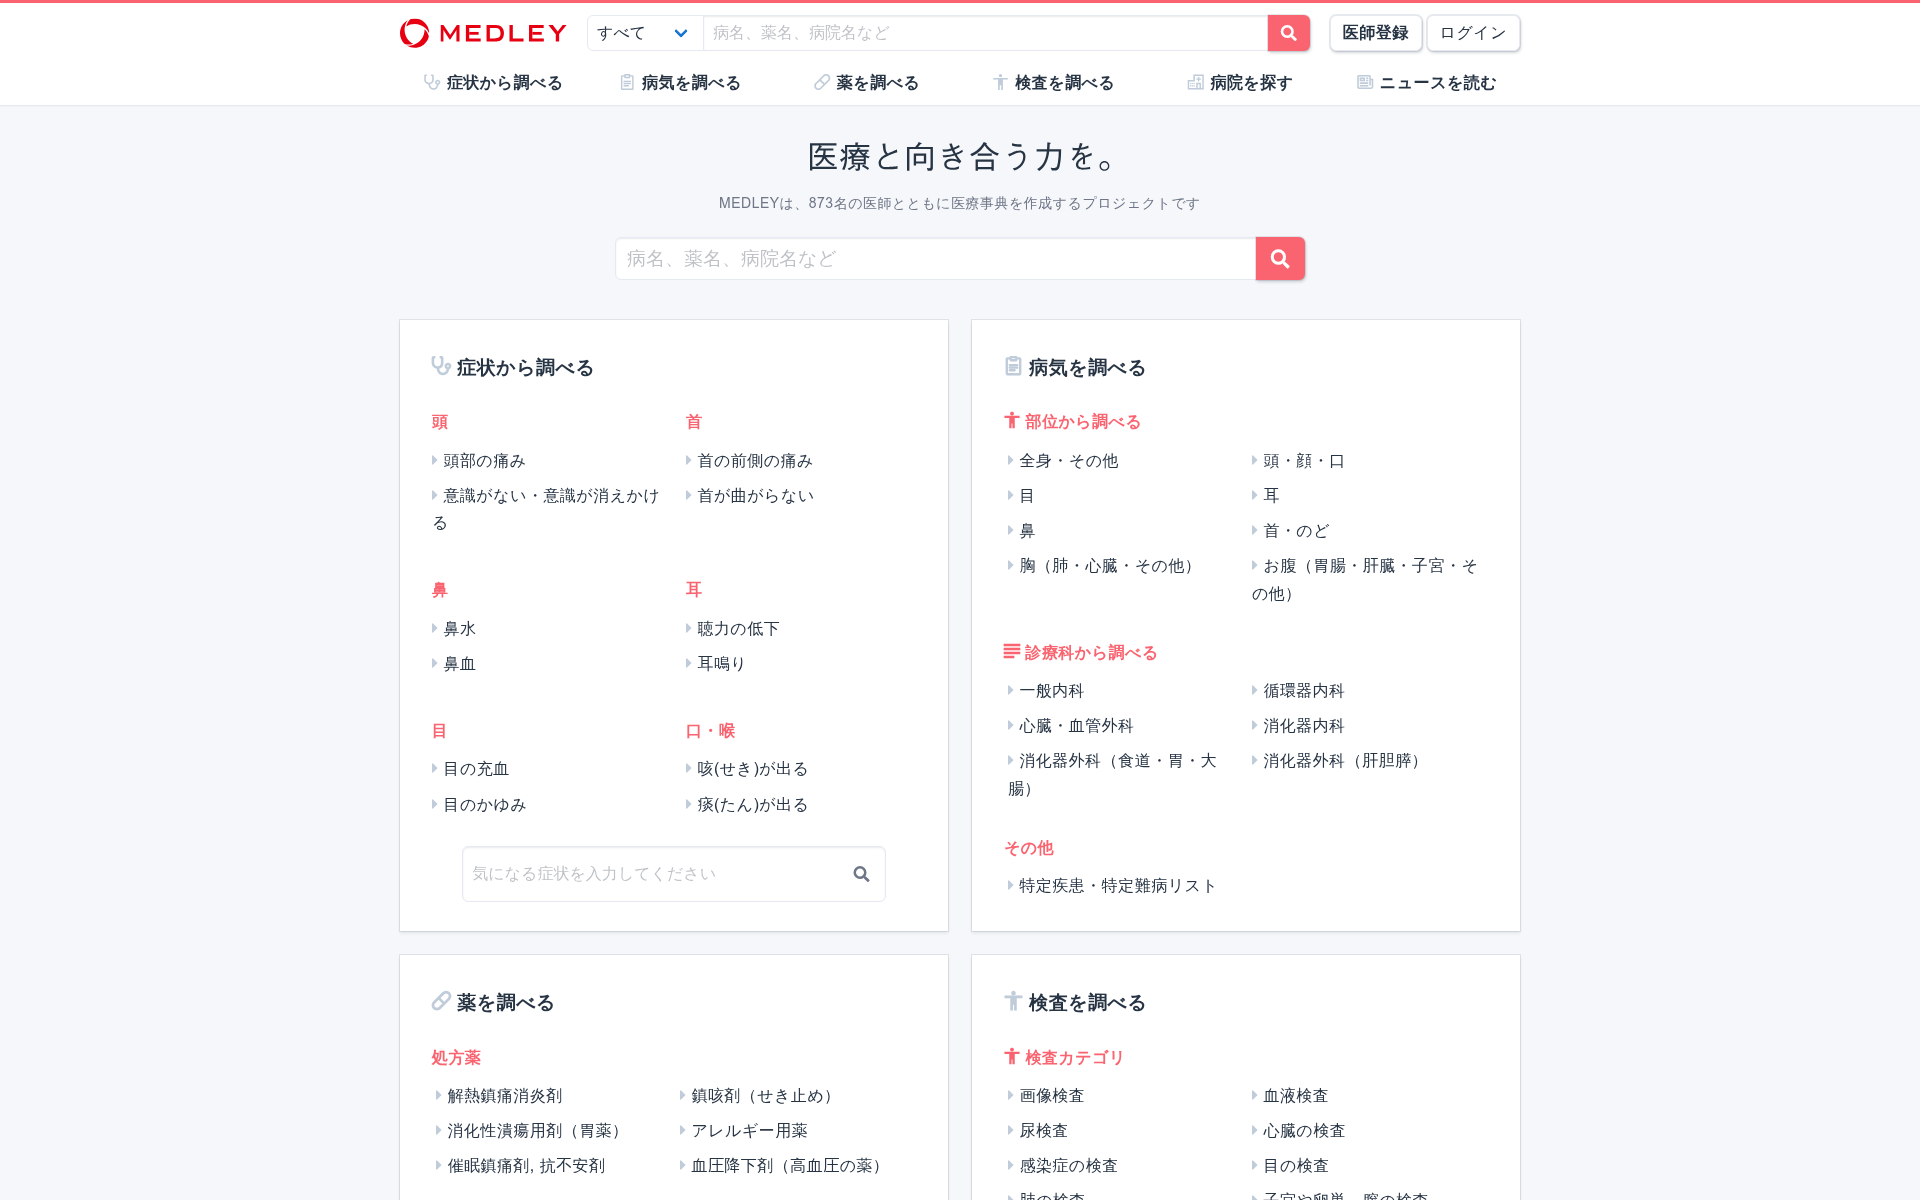
Task: Open the 目の充血 link
Action: (476, 769)
